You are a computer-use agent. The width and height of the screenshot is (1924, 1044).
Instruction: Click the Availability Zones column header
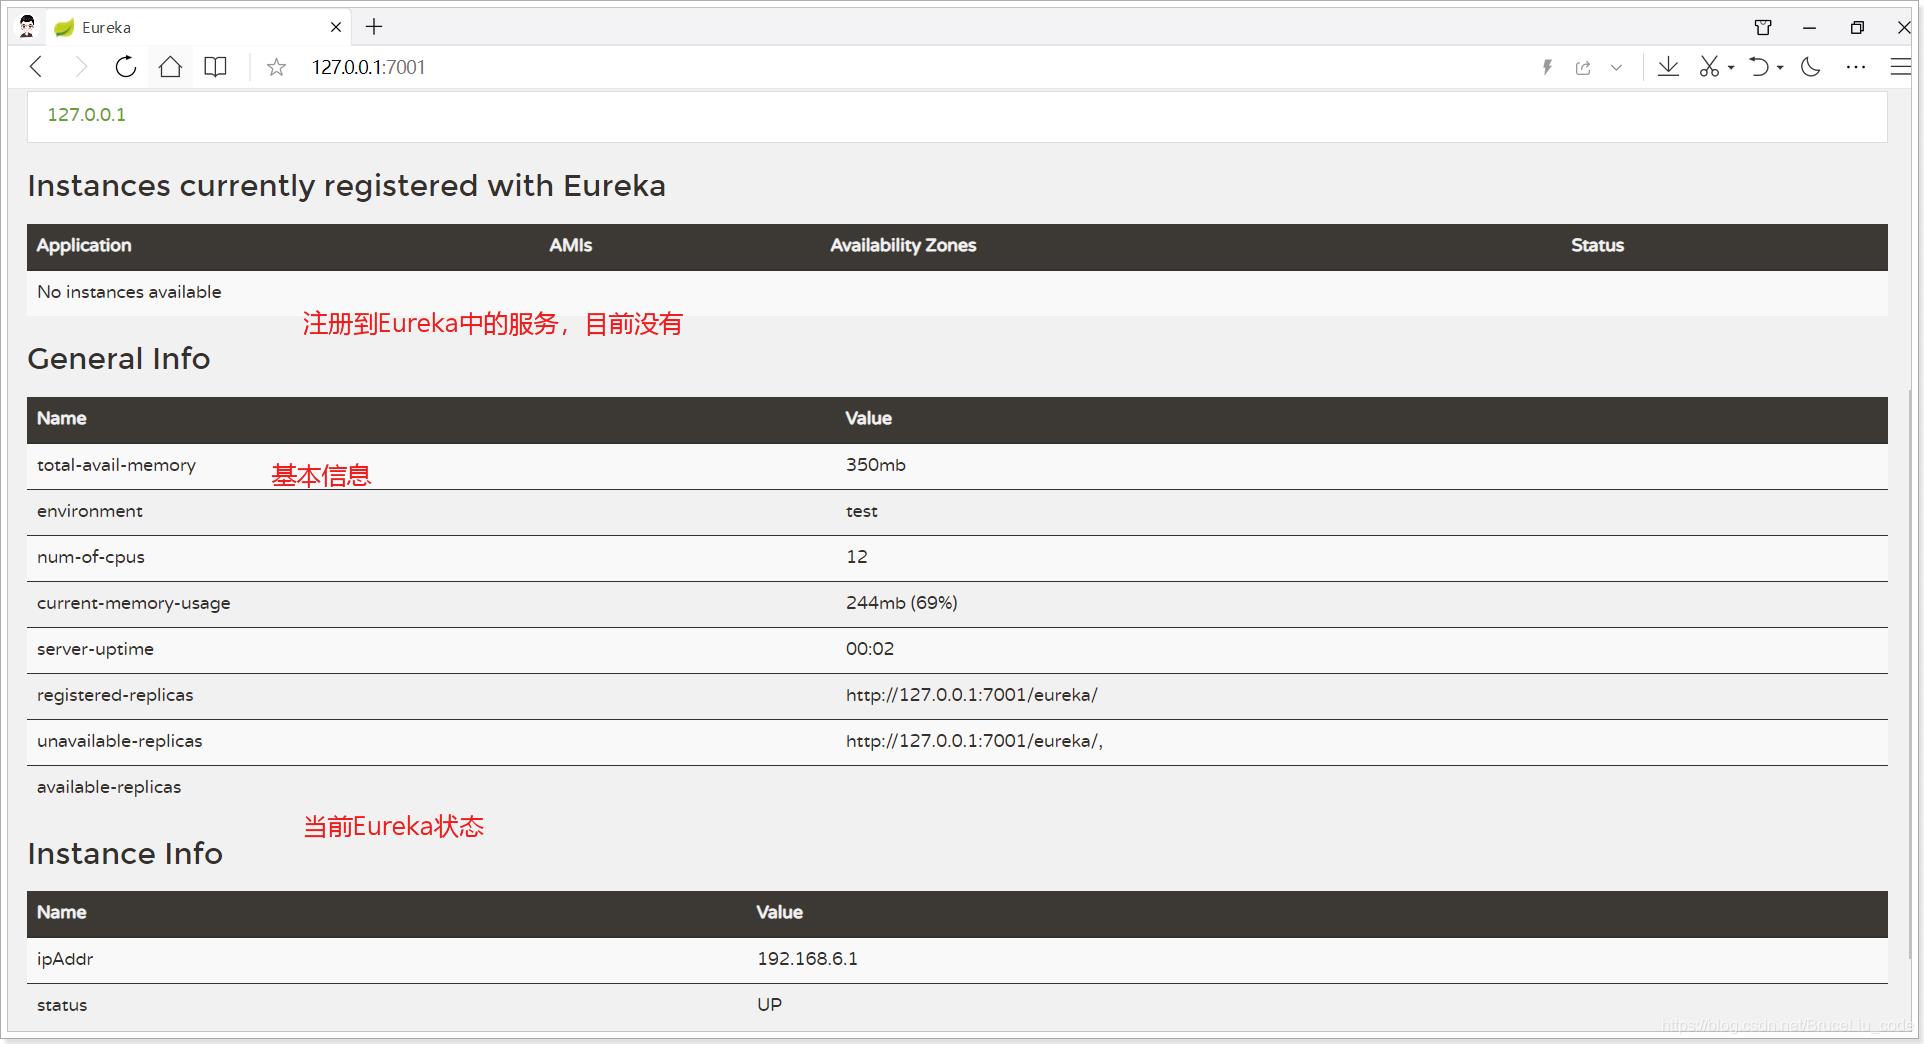pyautogui.click(x=903, y=245)
